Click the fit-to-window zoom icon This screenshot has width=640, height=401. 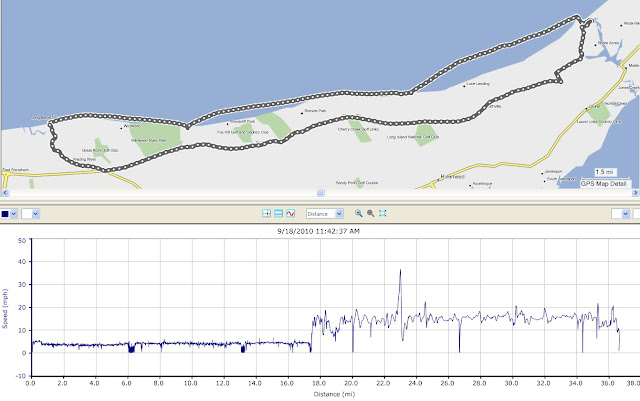point(382,213)
